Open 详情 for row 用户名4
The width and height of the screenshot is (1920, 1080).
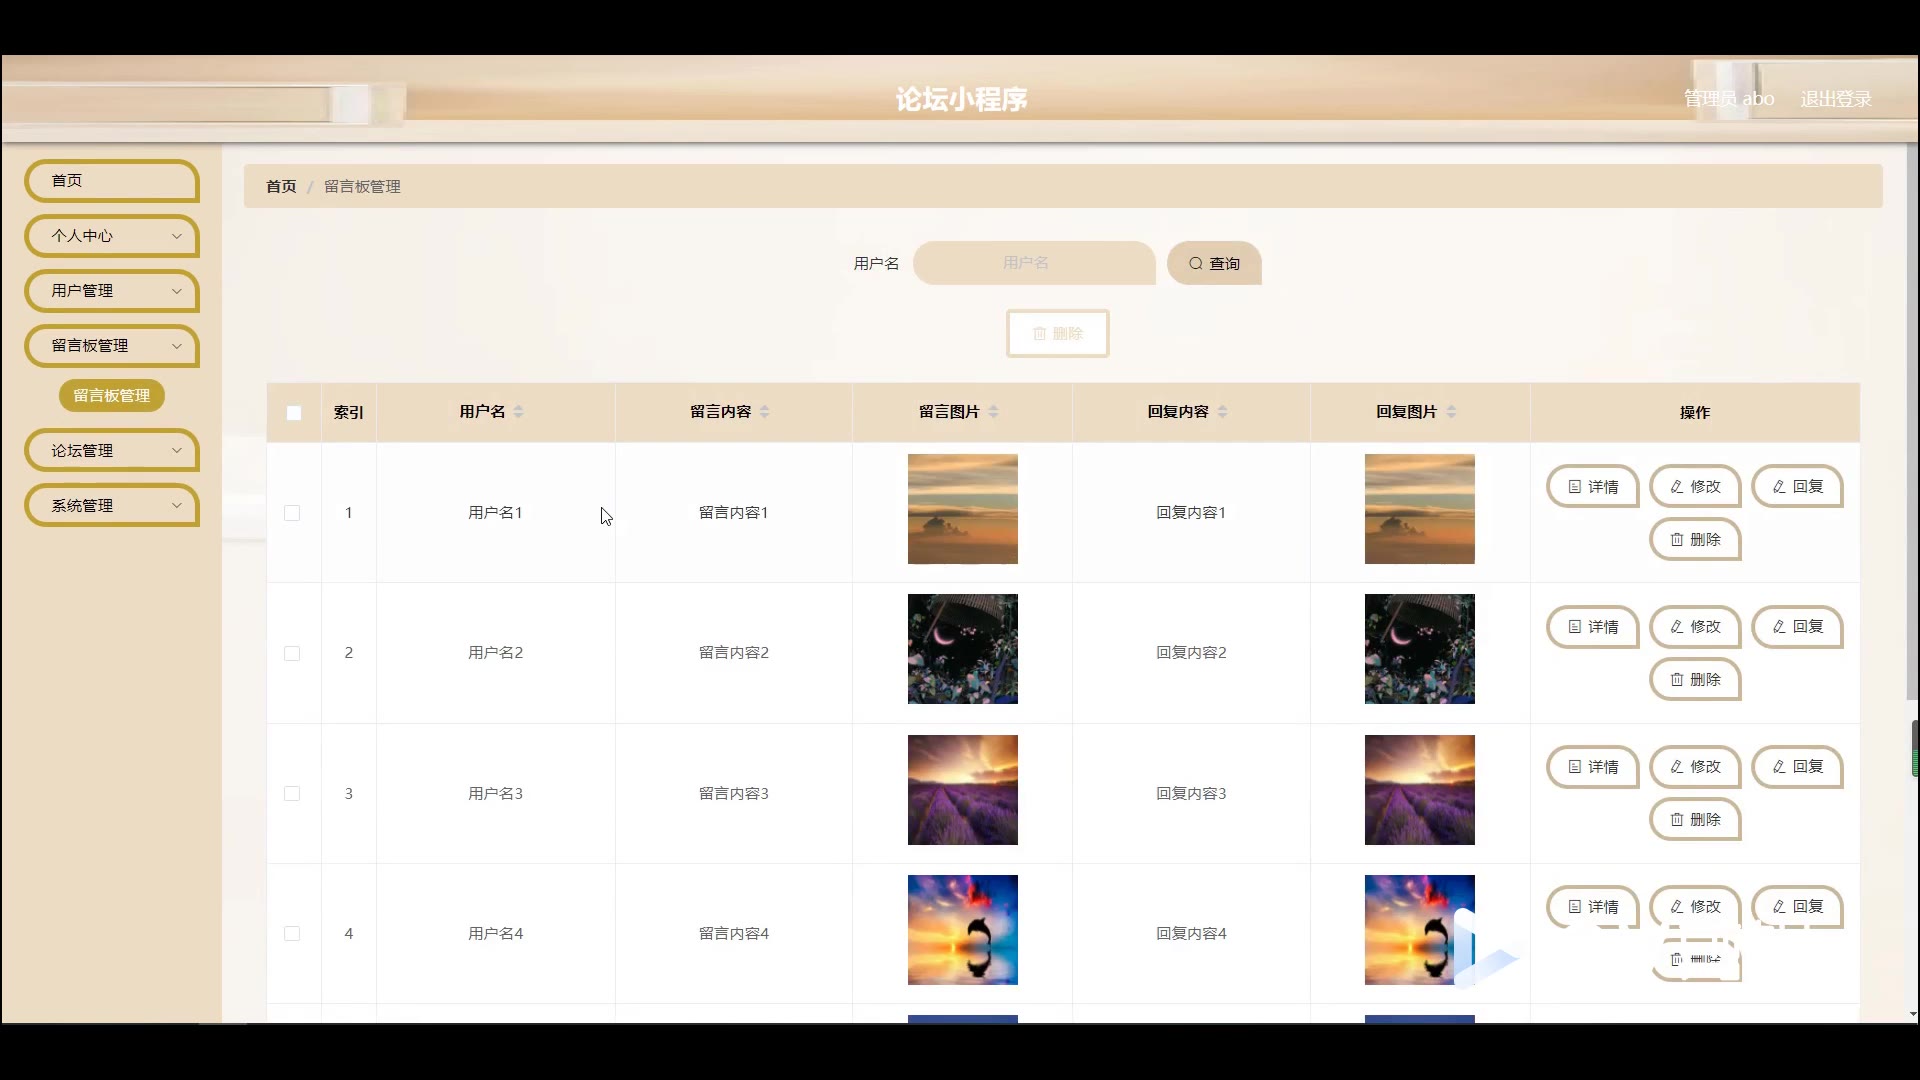tap(1592, 907)
